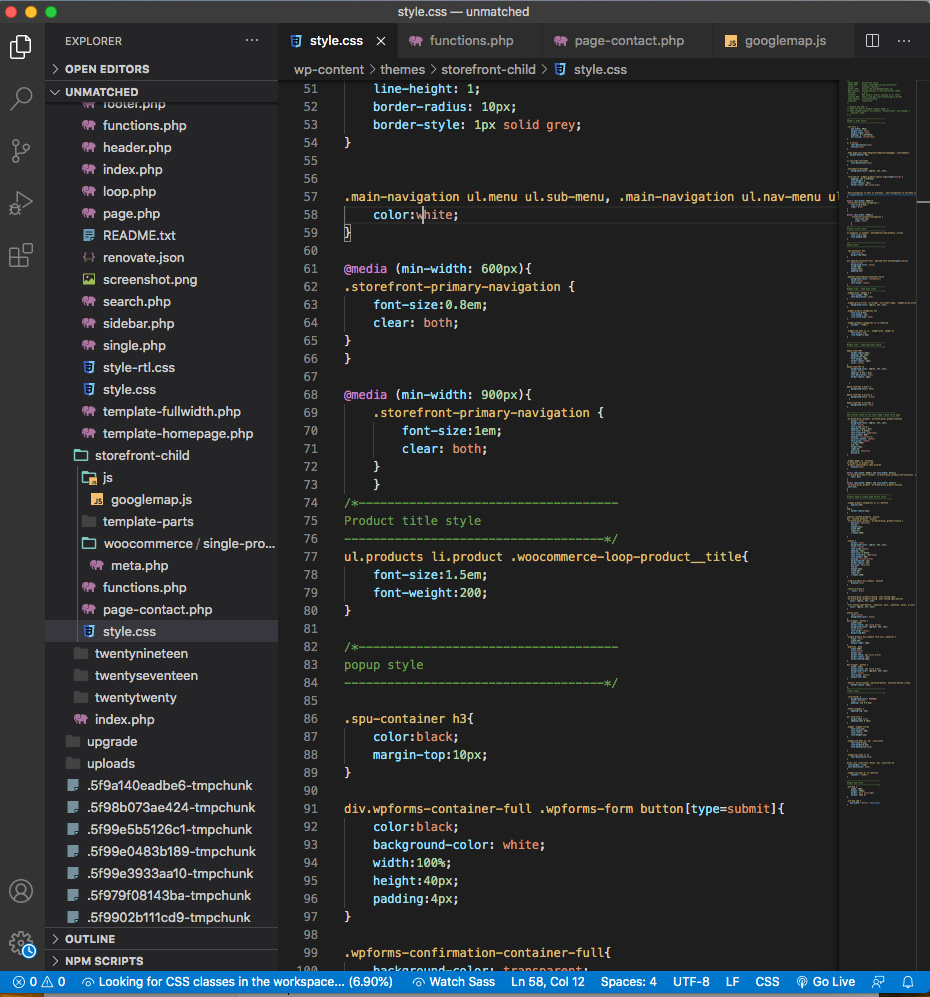Close the style.css editor tab
Image resolution: width=930 pixels, height=997 pixels.
point(381,41)
